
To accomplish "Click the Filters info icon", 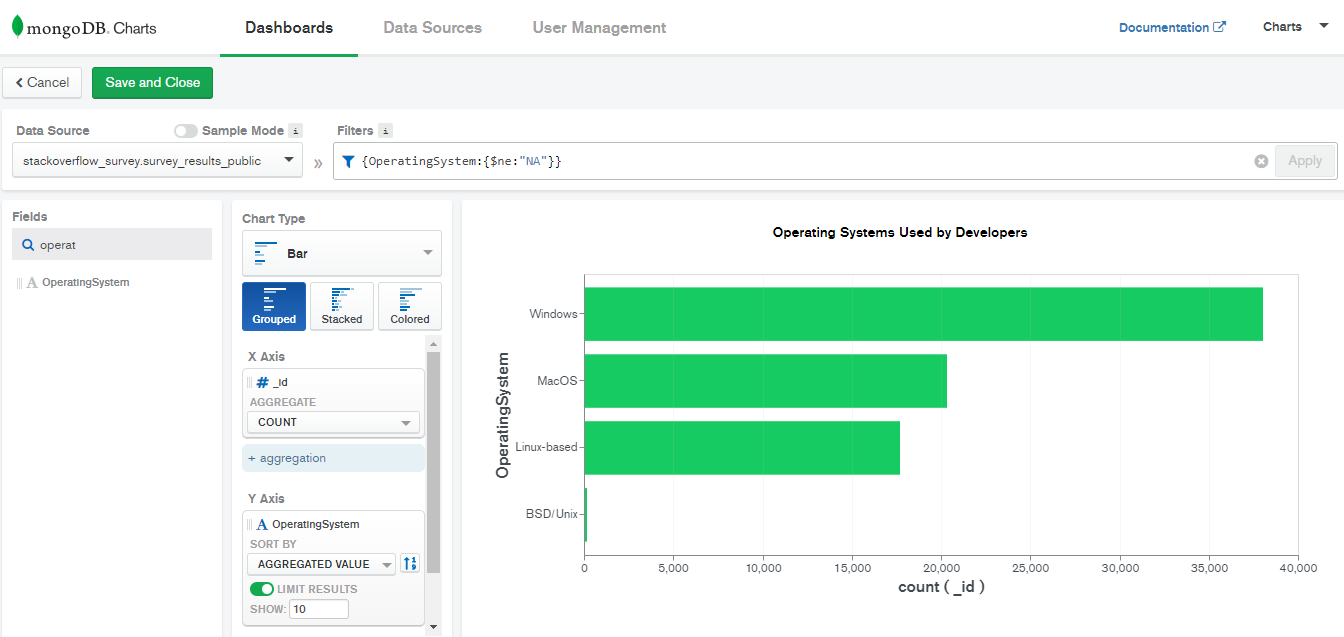I will 386,131.
